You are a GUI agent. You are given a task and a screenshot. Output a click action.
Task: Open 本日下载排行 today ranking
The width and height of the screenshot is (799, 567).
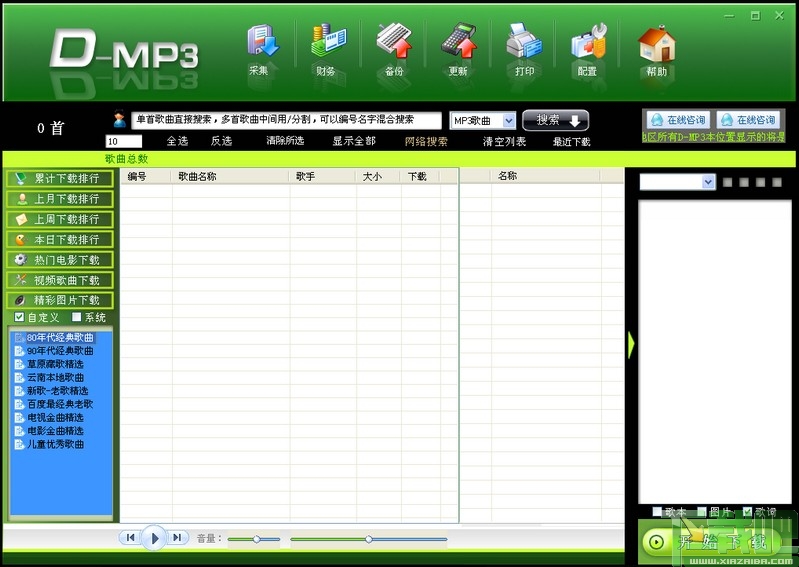60,239
